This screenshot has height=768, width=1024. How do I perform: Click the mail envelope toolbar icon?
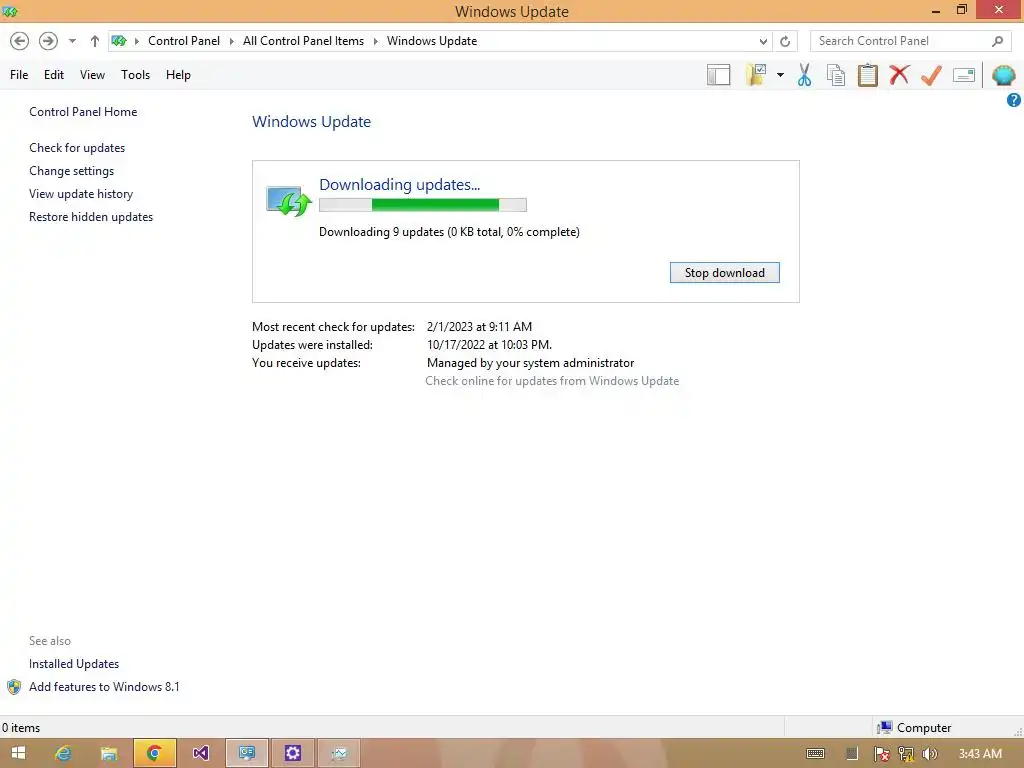964,75
